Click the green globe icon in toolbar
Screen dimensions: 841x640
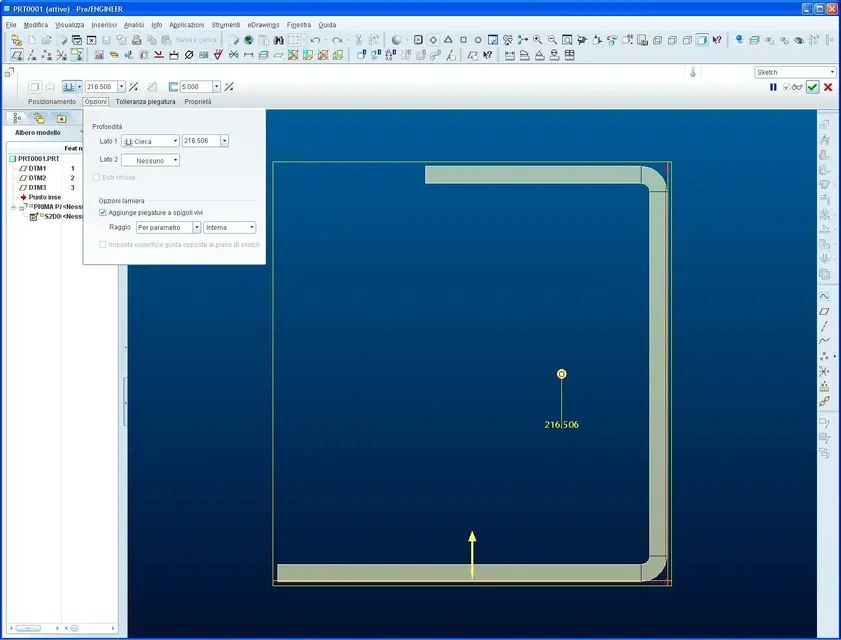(248, 40)
